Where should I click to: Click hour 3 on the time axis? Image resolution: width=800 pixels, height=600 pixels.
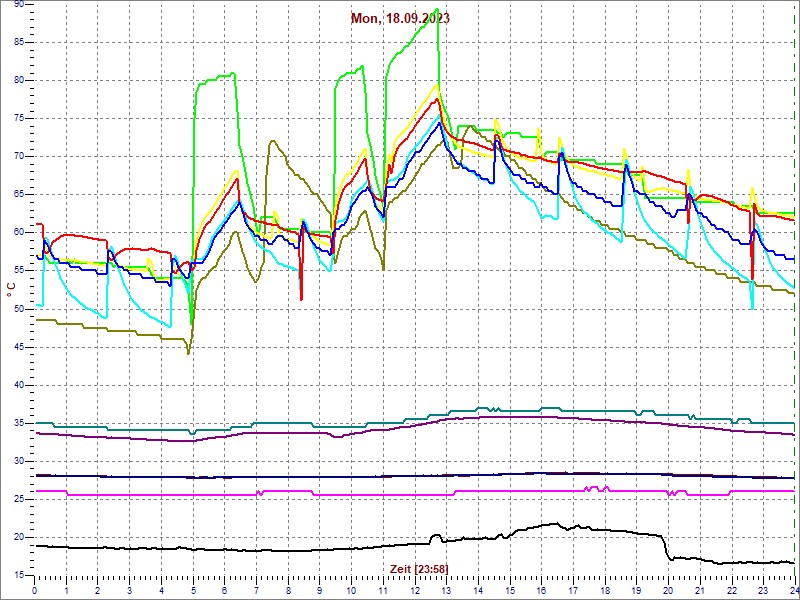click(129, 590)
